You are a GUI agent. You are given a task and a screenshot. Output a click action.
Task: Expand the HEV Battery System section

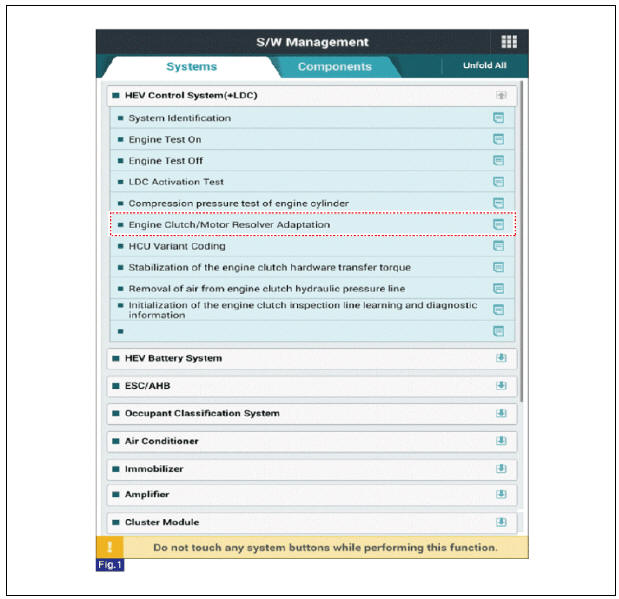point(501,358)
